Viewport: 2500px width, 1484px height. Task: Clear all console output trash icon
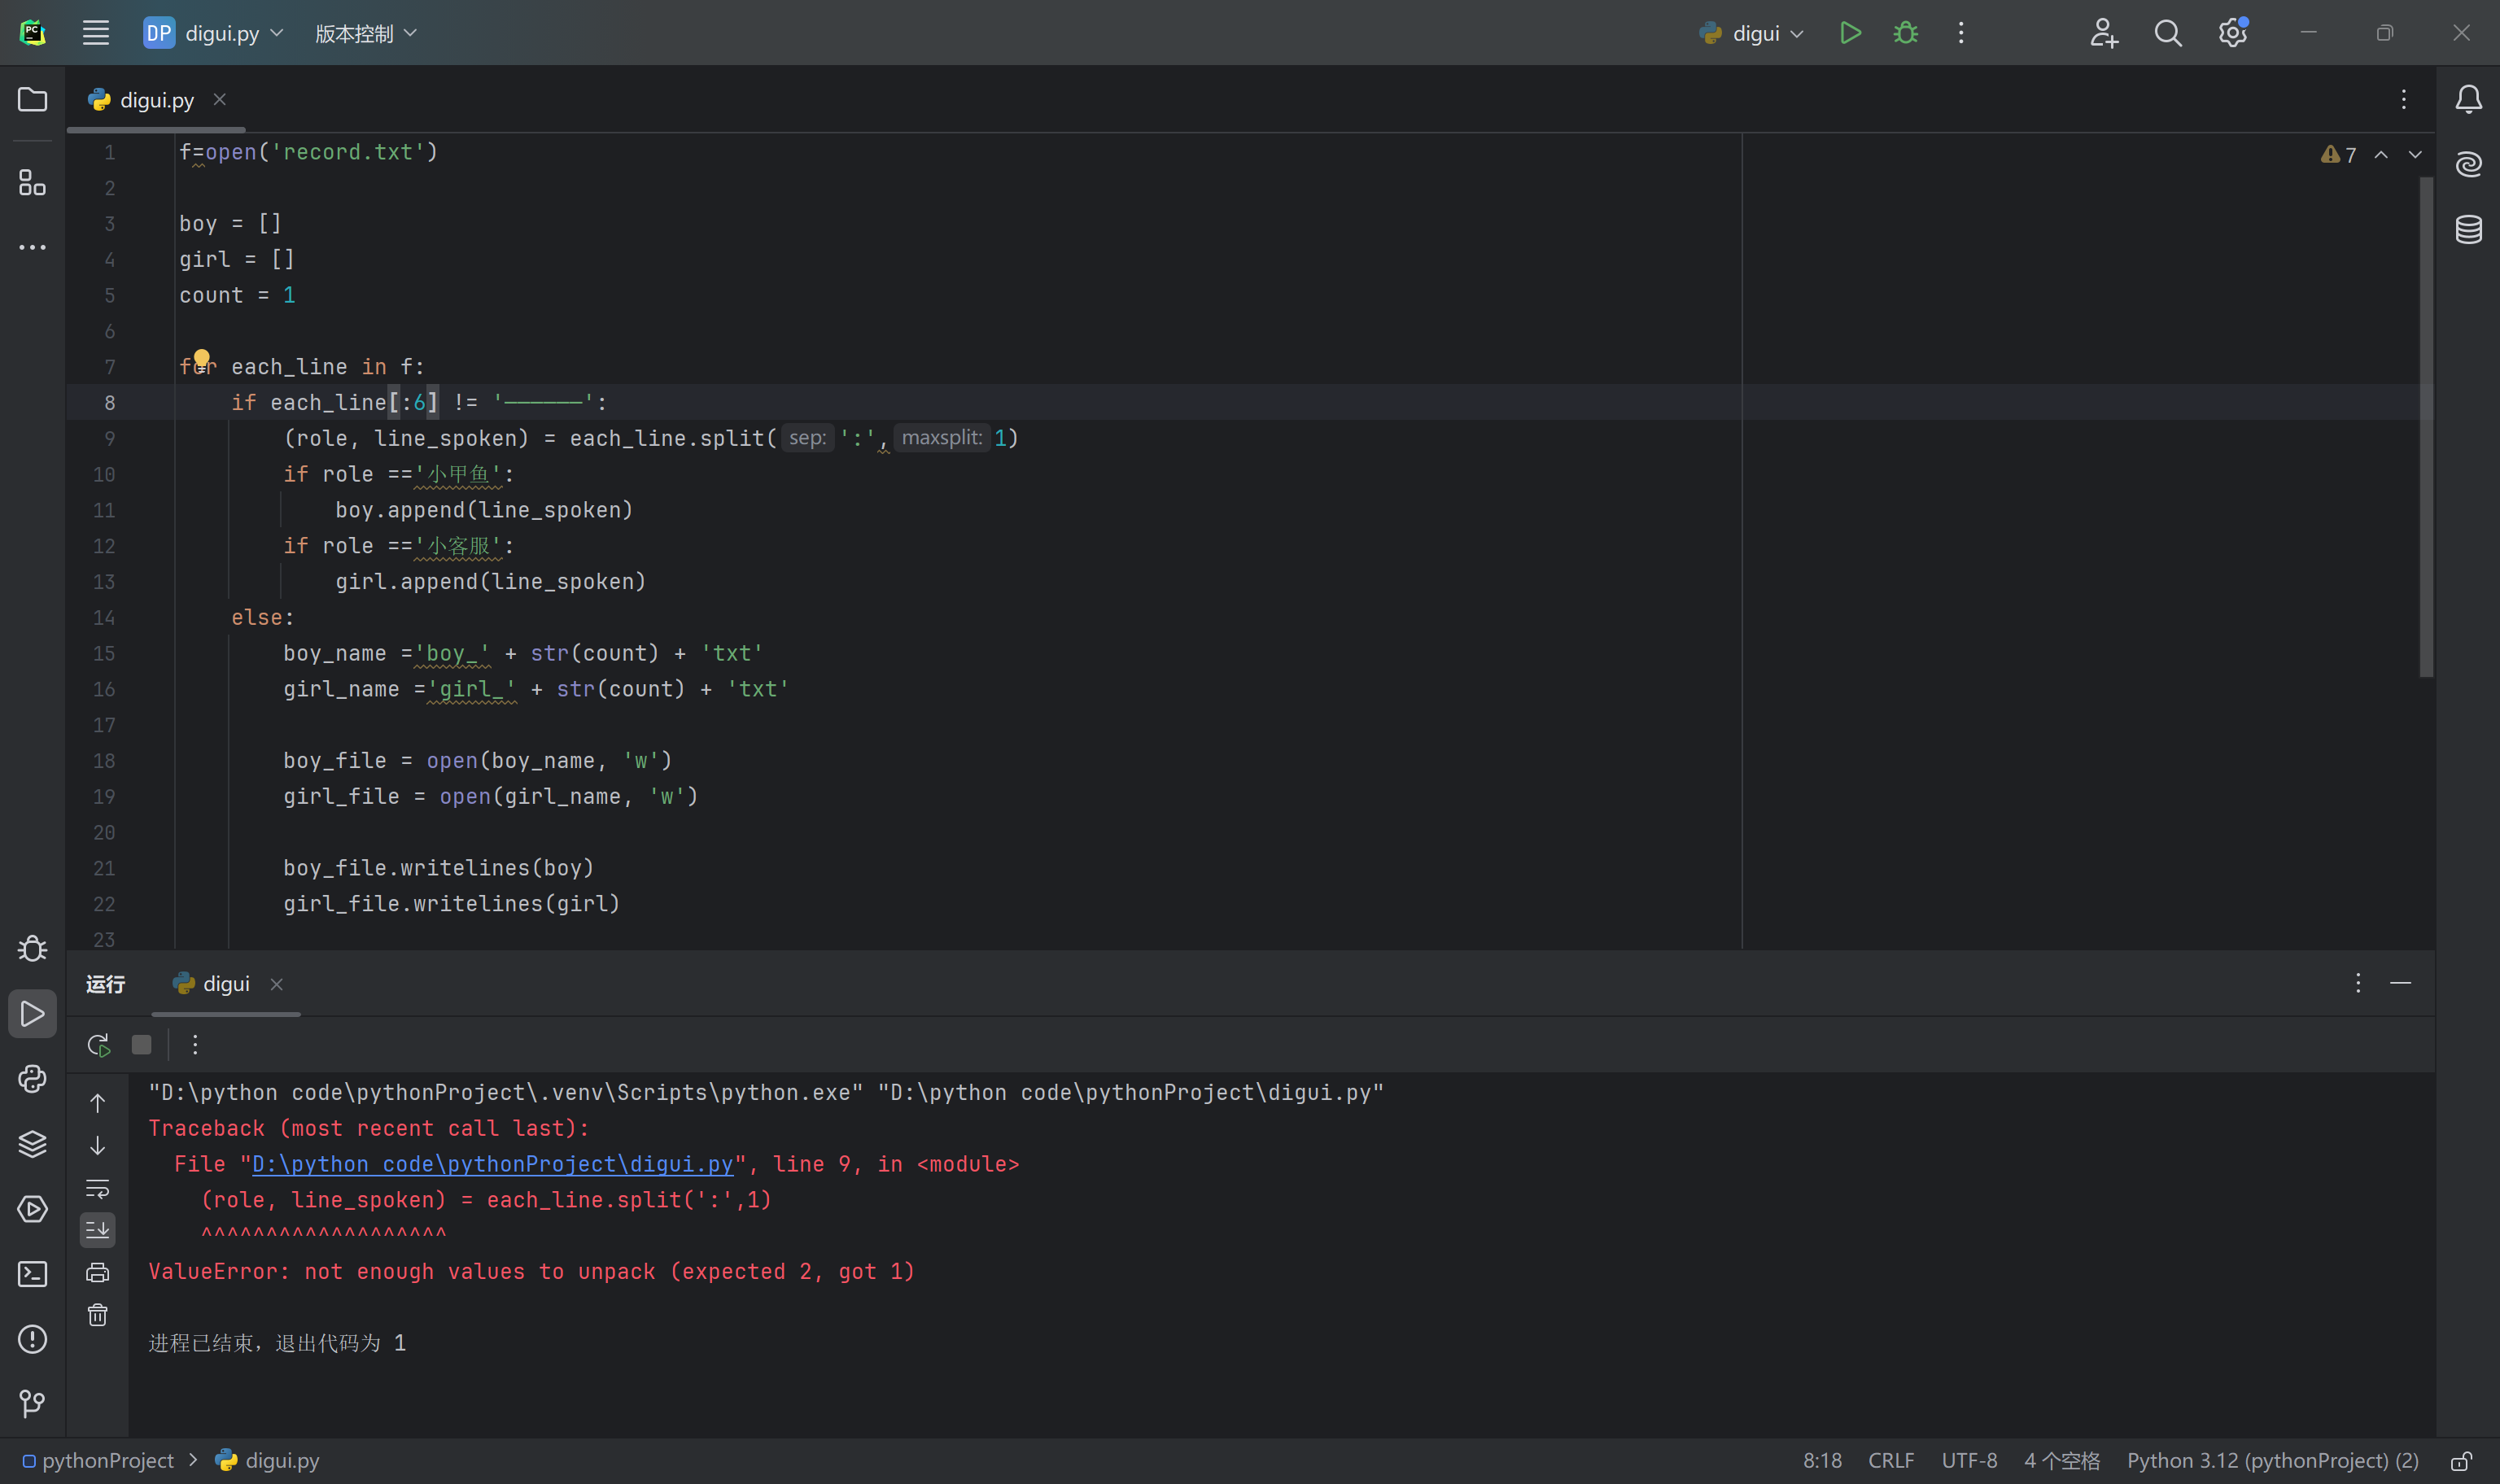point(97,1315)
